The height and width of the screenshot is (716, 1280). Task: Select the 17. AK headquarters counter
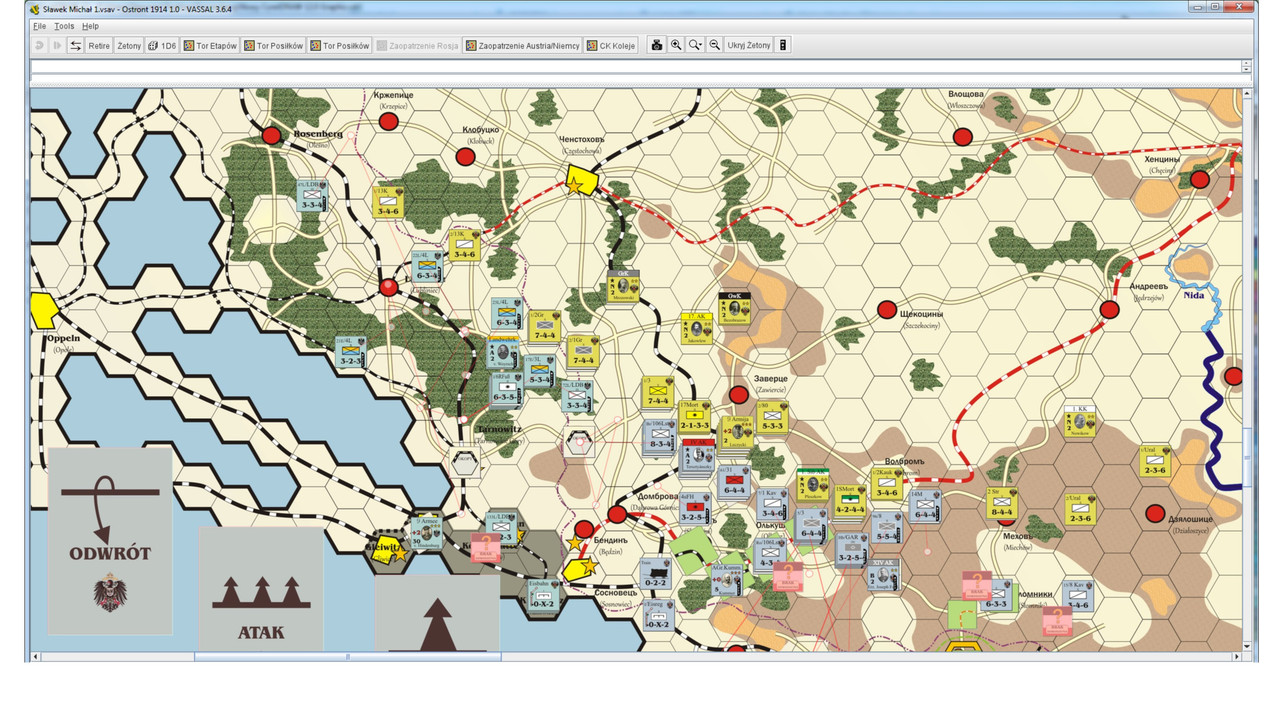click(x=697, y=328)
